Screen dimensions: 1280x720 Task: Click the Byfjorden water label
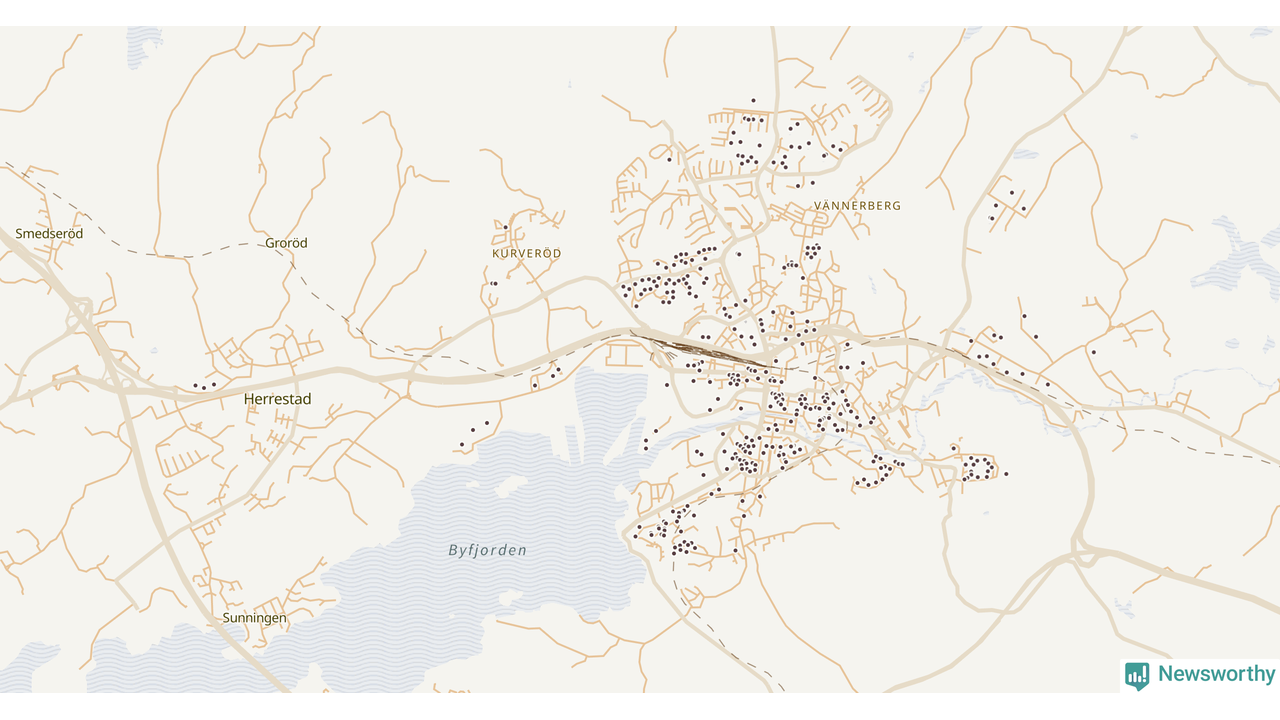(x=487, y=550)
